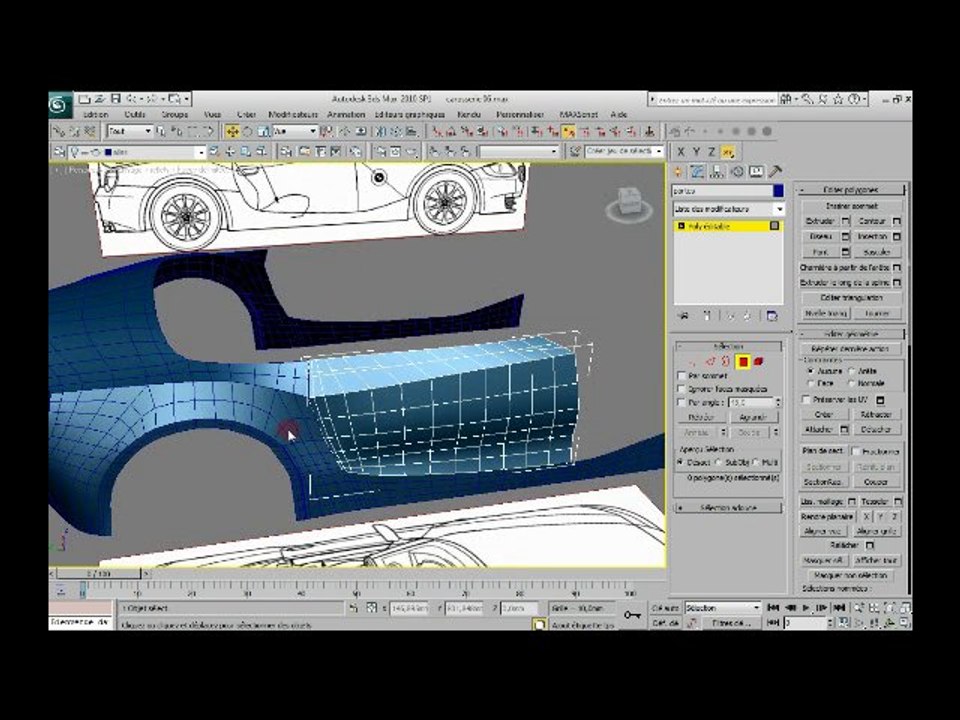Click the Play animation button
The image size is (960, 720).
[x=806, y=608]
